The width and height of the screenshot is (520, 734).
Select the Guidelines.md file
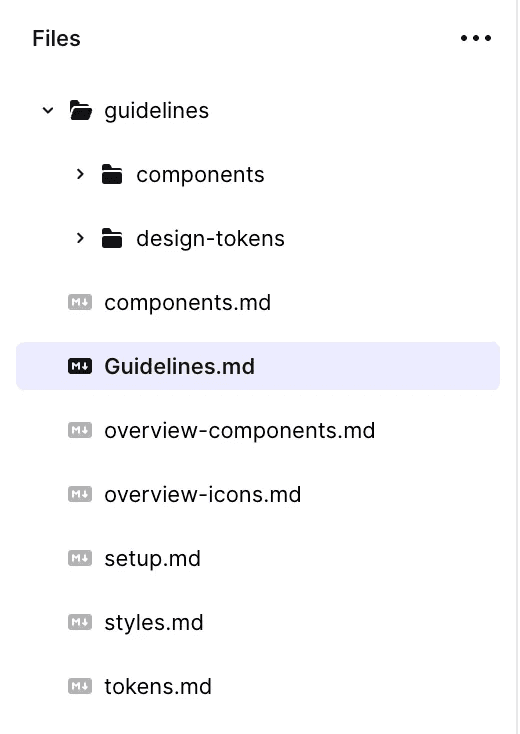[258, 366]
